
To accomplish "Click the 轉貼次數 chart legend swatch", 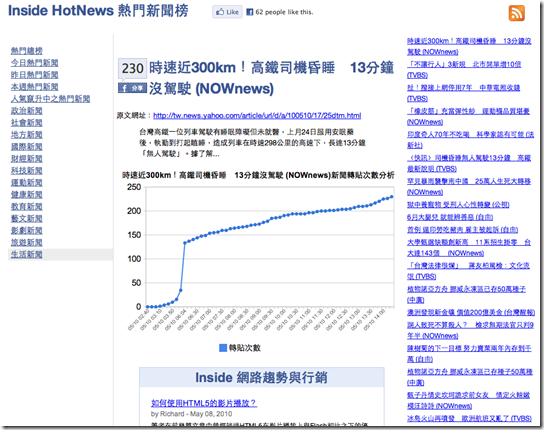I will click(223, 348).
